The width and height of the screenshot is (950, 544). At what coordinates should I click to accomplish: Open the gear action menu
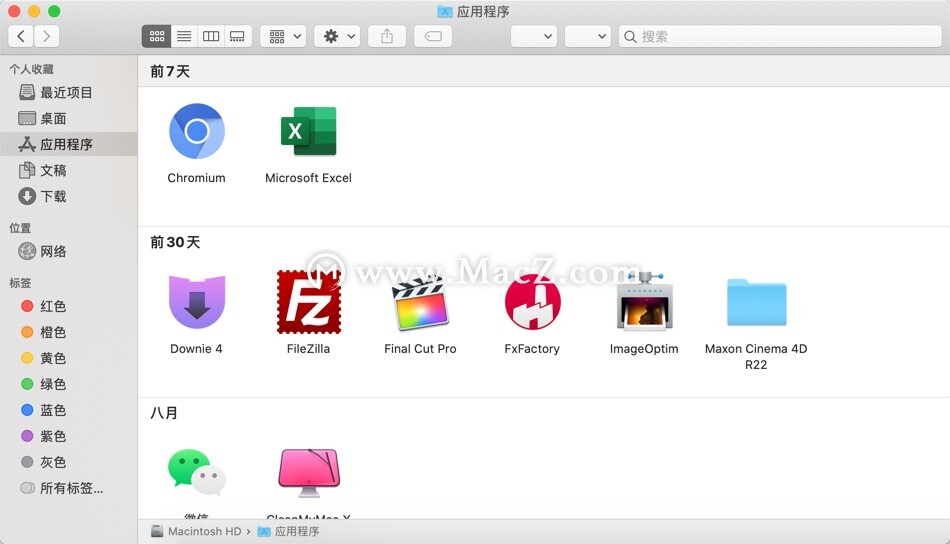(x=337, y=36)
